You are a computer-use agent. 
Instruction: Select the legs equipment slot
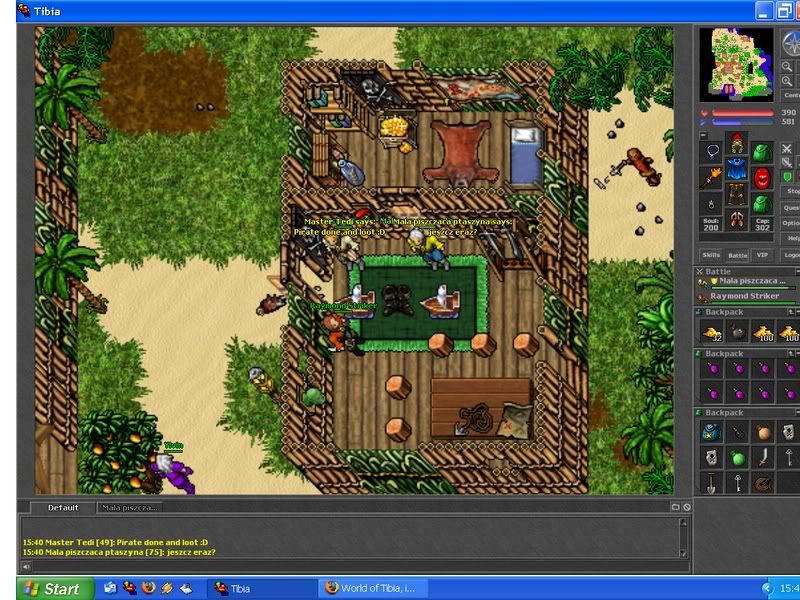point(736,194)
